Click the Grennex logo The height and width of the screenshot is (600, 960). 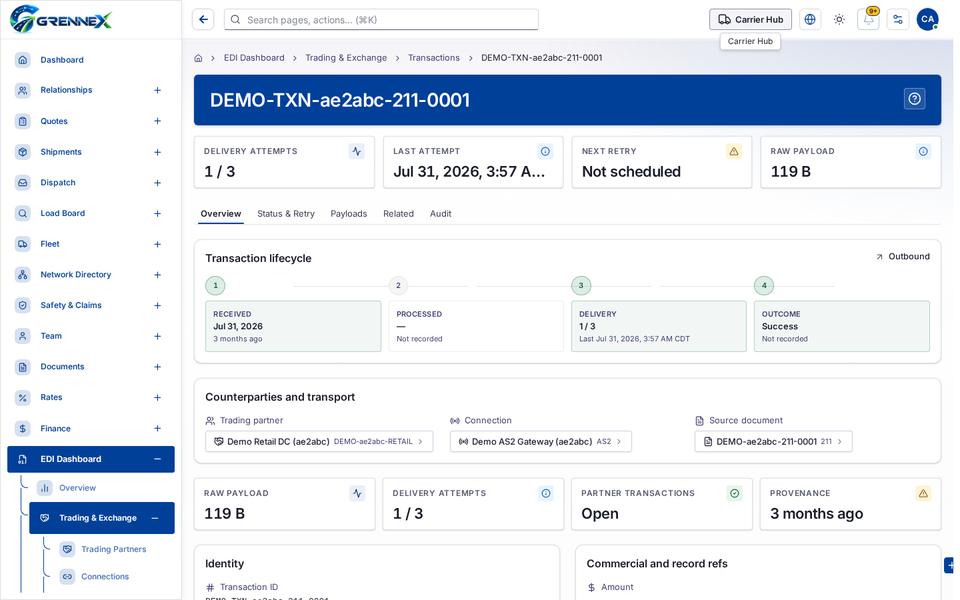click(x=61, y=19)
